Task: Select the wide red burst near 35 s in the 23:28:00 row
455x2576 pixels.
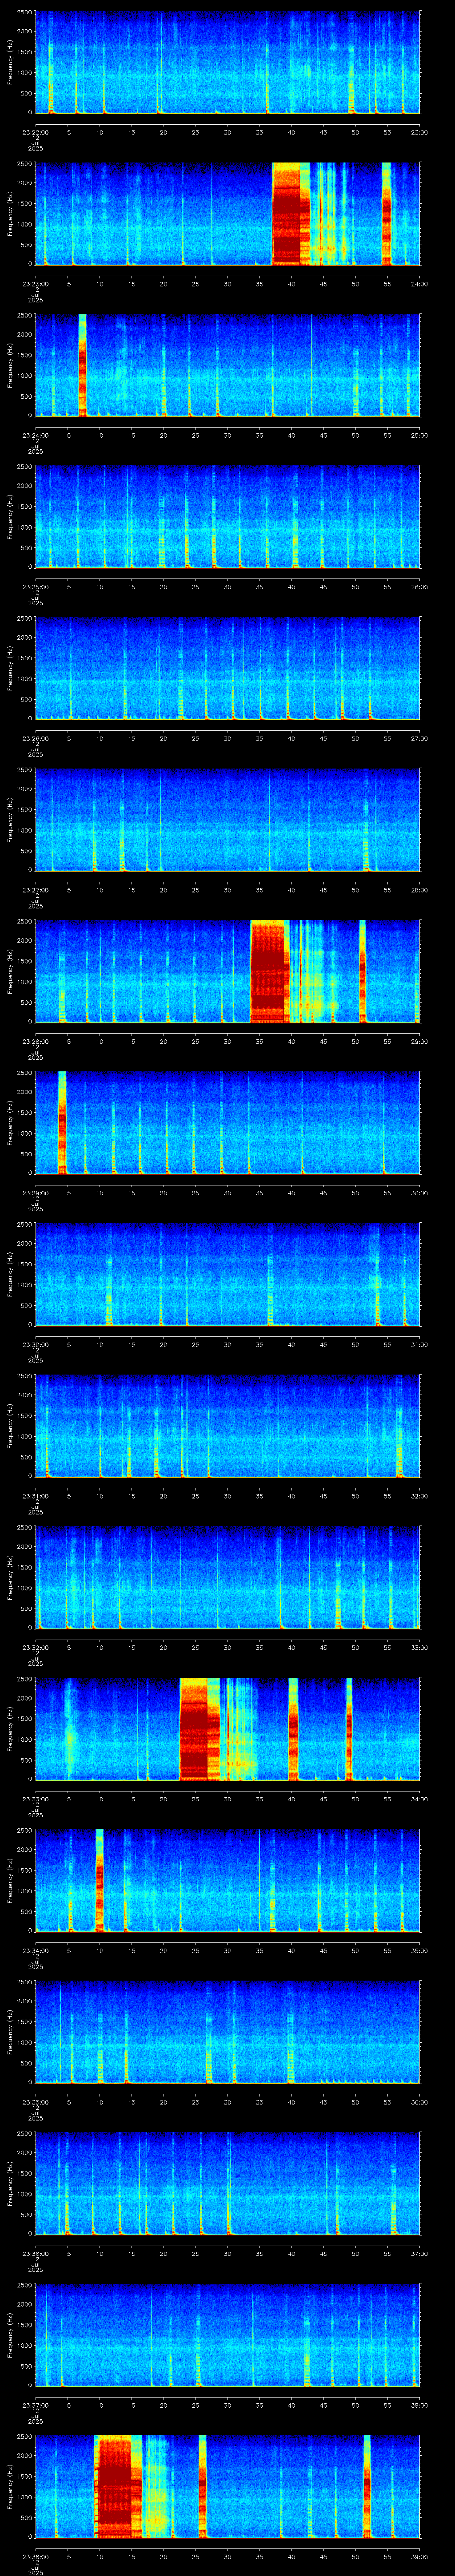Action: pos(268,971)
